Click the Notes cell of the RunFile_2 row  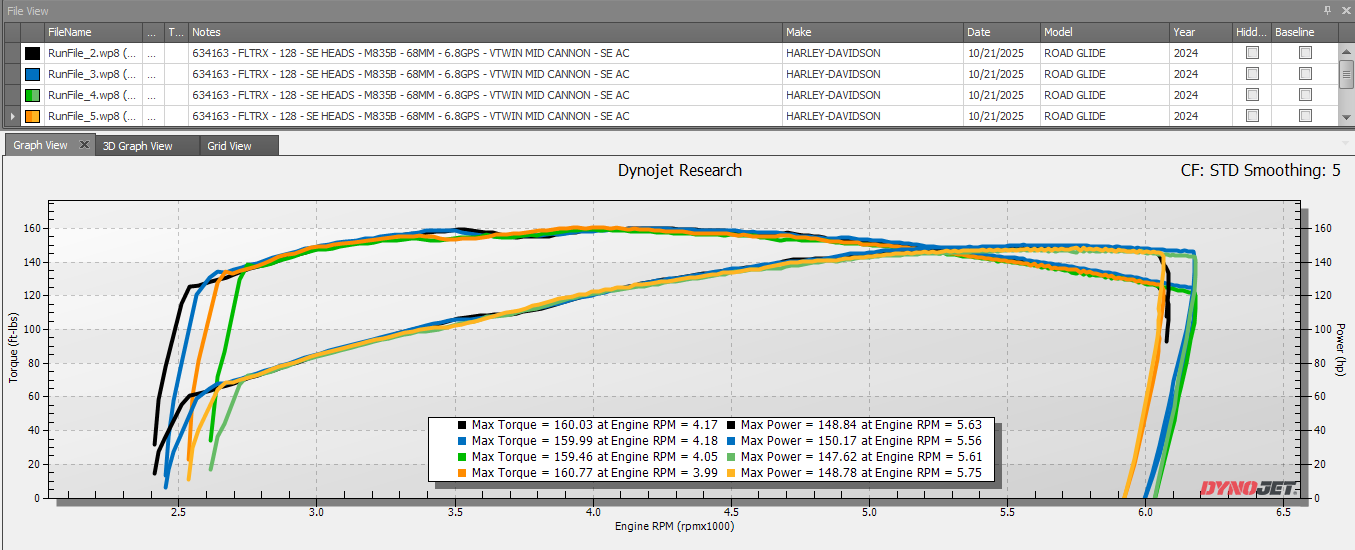click(485, 53)
